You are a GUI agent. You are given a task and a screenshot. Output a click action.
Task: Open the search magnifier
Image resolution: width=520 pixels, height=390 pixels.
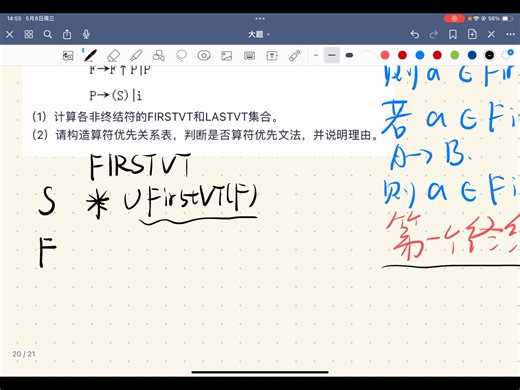pos(48,34)
